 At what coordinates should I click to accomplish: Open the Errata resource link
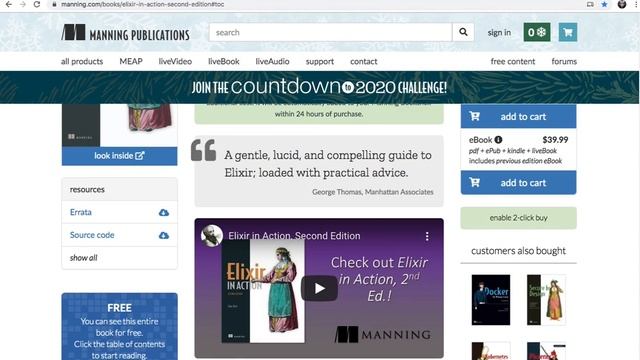coord(81,212)
